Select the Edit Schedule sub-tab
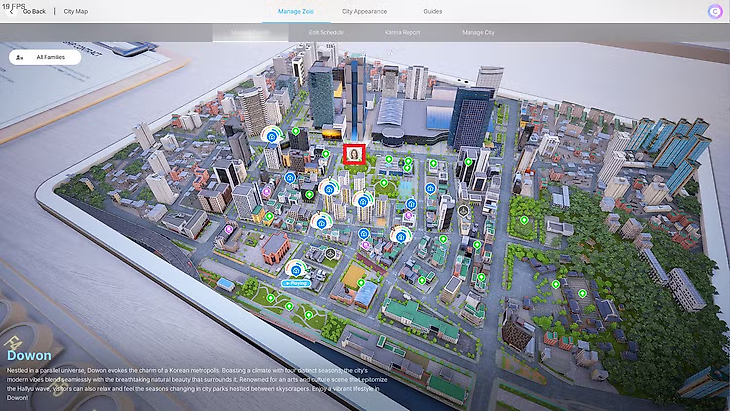The width and height of the screenshot is (730, 411). click(324, 32)
